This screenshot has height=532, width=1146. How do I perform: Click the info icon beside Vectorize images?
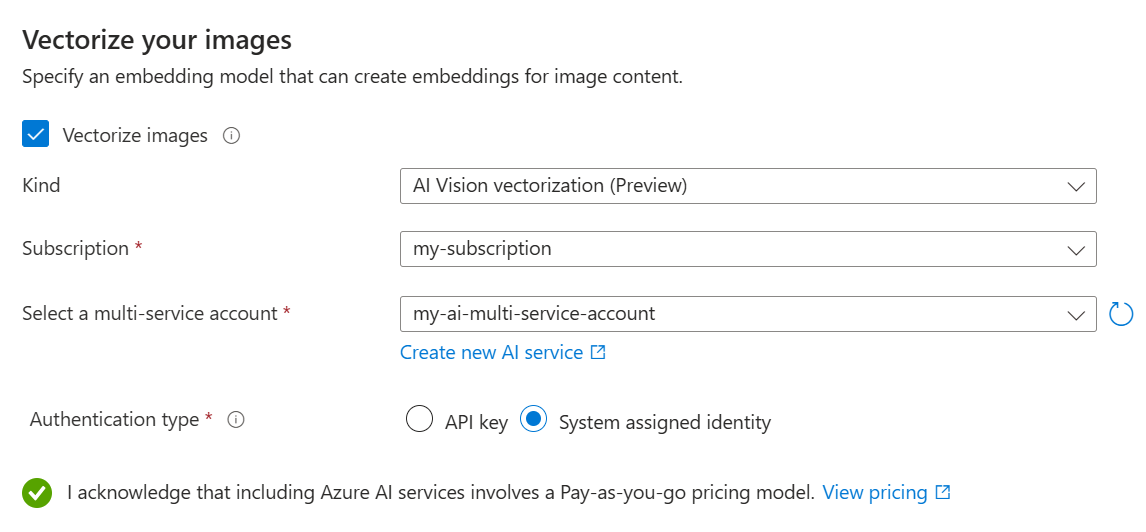(x=231, y=136)
